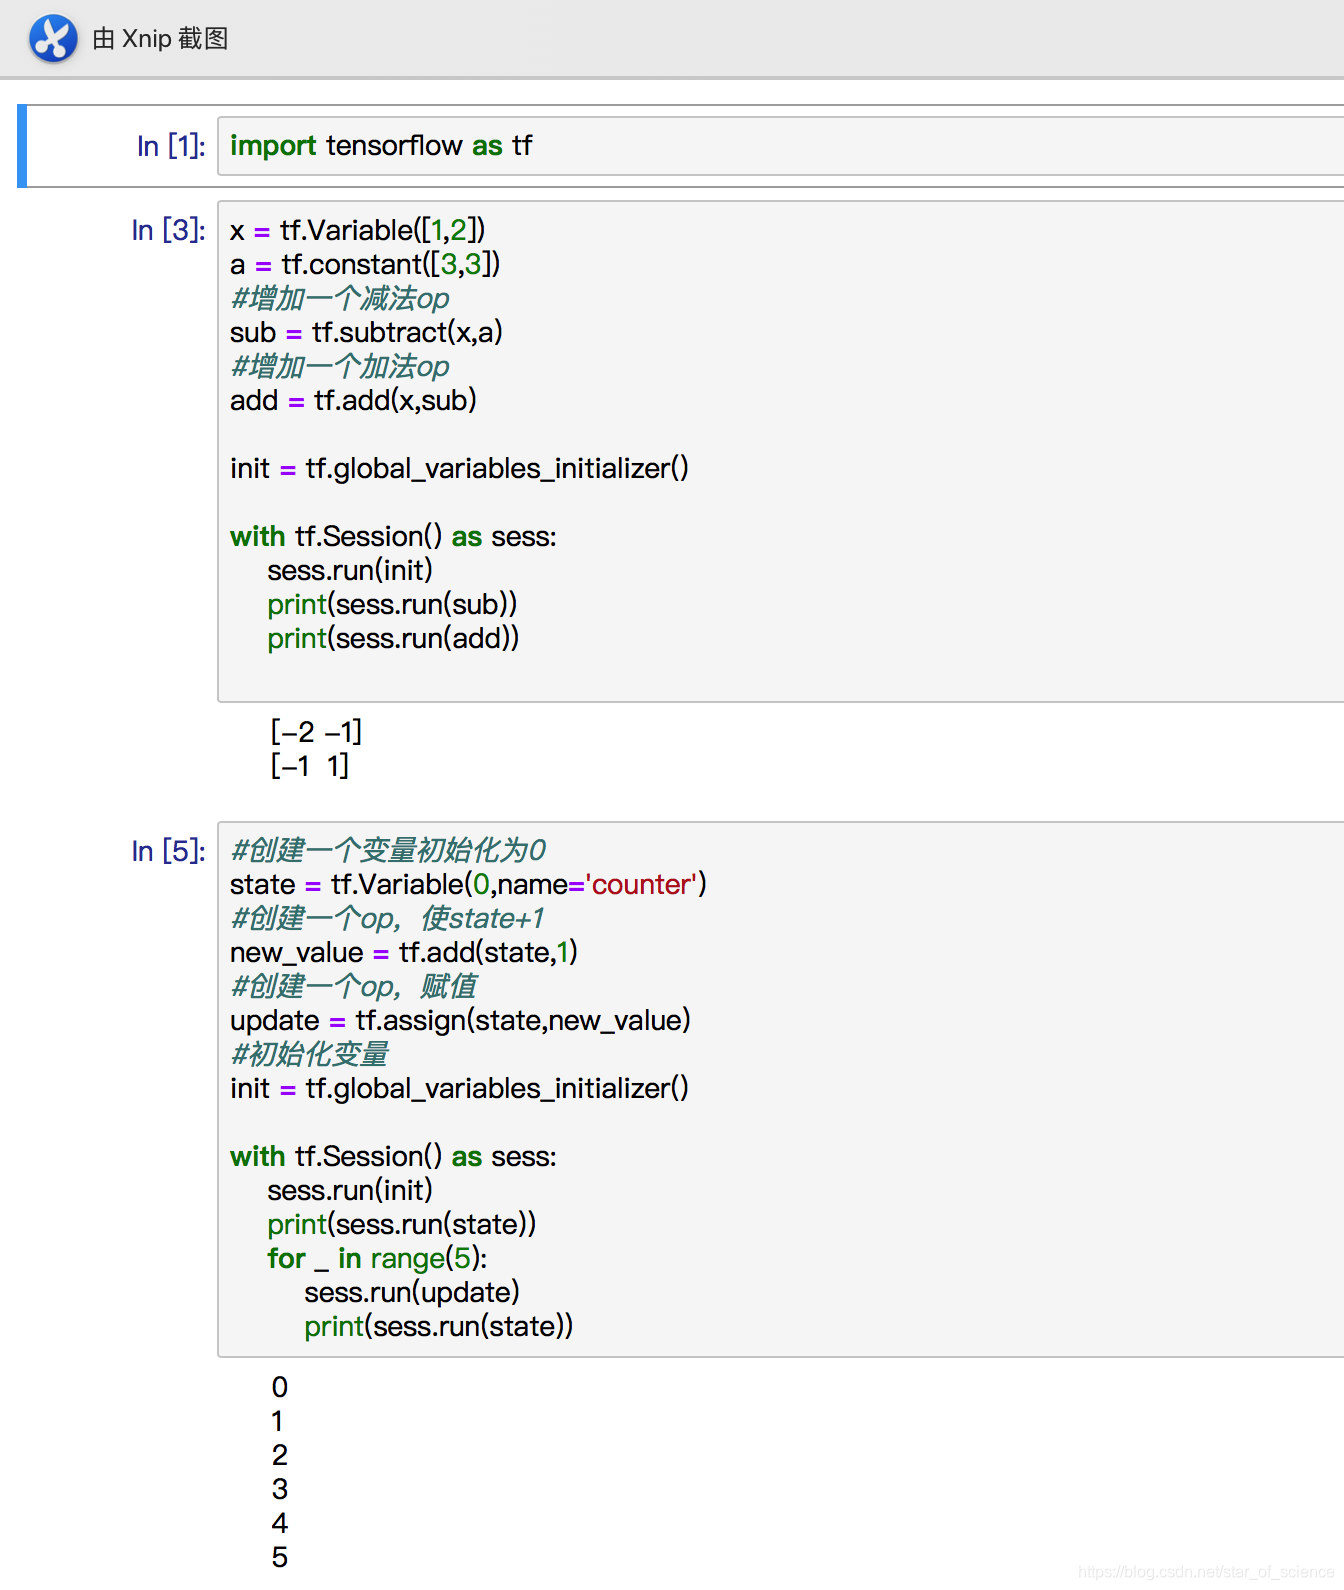The height and width of the screenshot is (1590, 1344).
Task: Click the comment '#创建一个op, 使state+1'
Action: (388, 918)
